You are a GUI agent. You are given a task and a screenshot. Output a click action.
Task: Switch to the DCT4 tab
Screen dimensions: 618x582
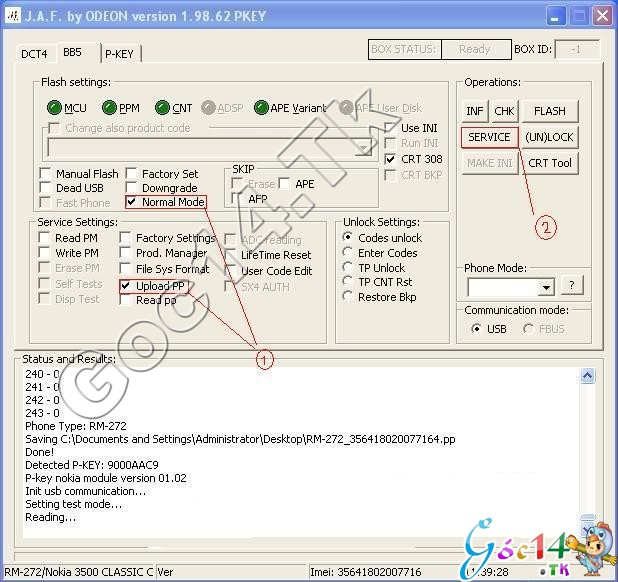click(x=34, y=53)
